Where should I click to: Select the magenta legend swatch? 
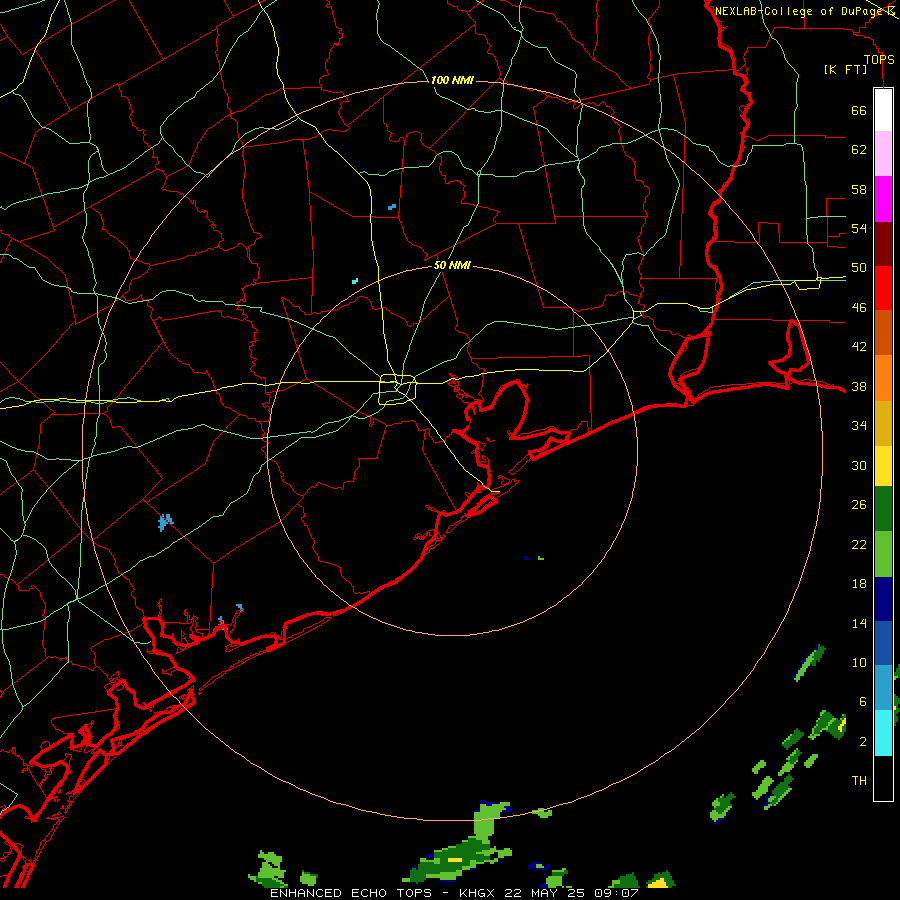point(883,199)
